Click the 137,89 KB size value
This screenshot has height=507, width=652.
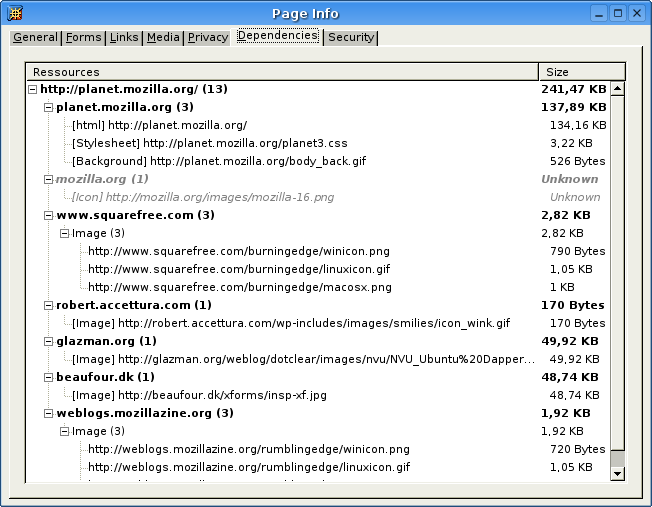573,107
